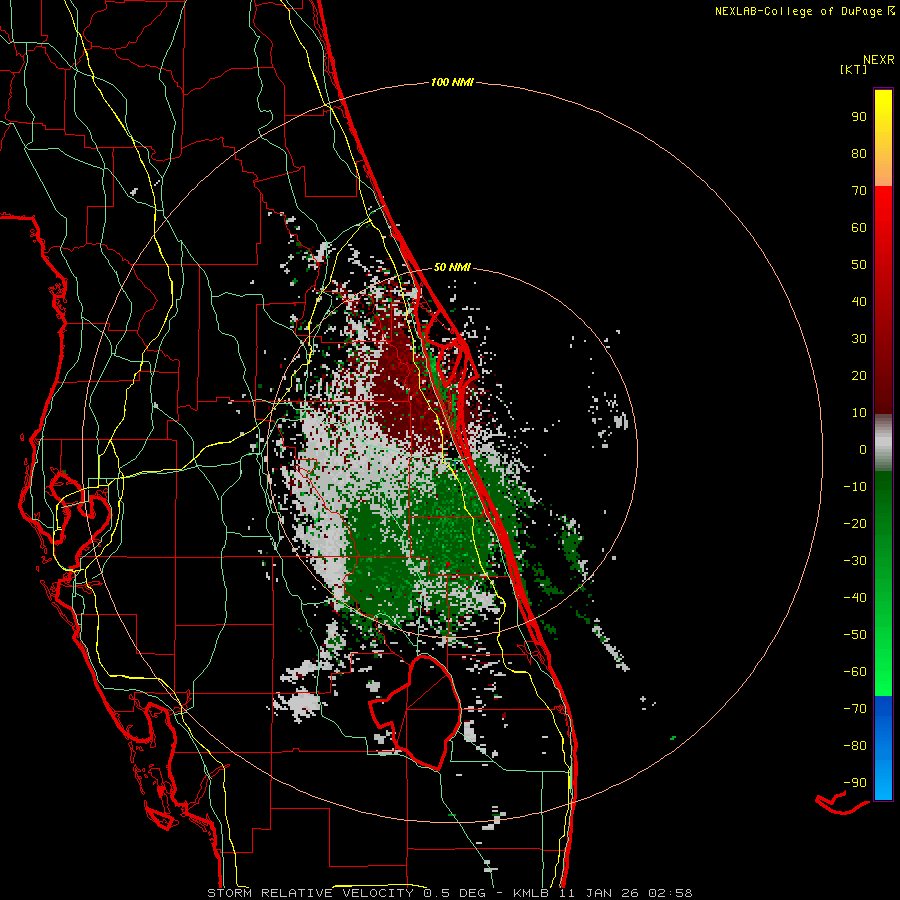Select the 90 value on the velocity legend
900x900 pixels.
tap(859, 117)
